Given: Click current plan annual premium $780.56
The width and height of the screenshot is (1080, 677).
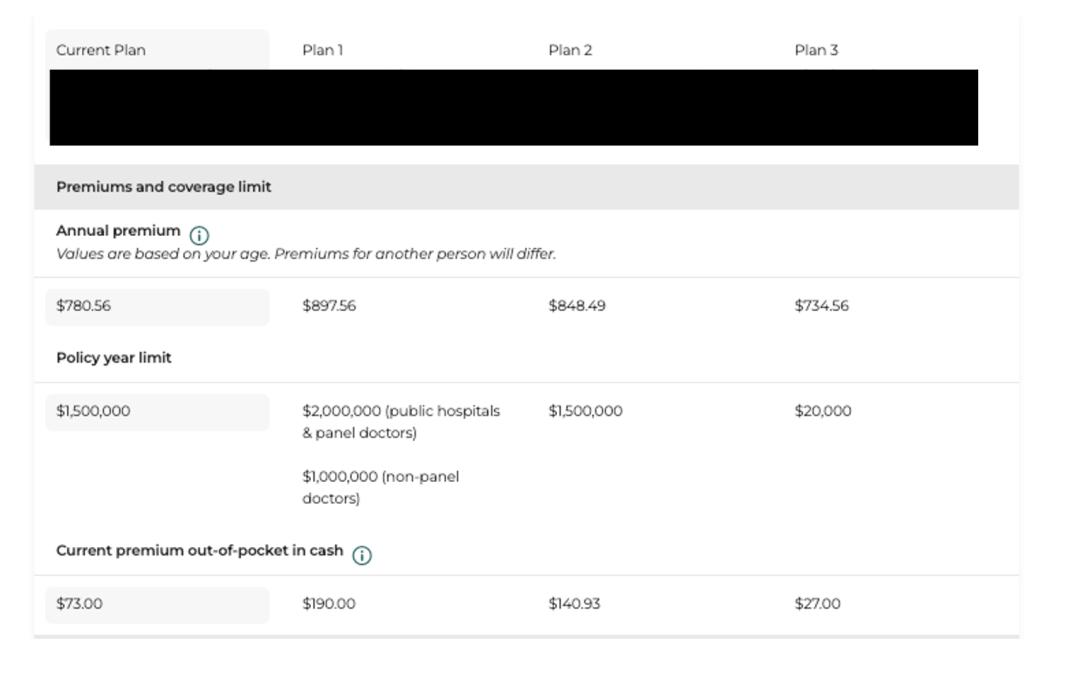Looking at the screenshot, I should 157,306.
